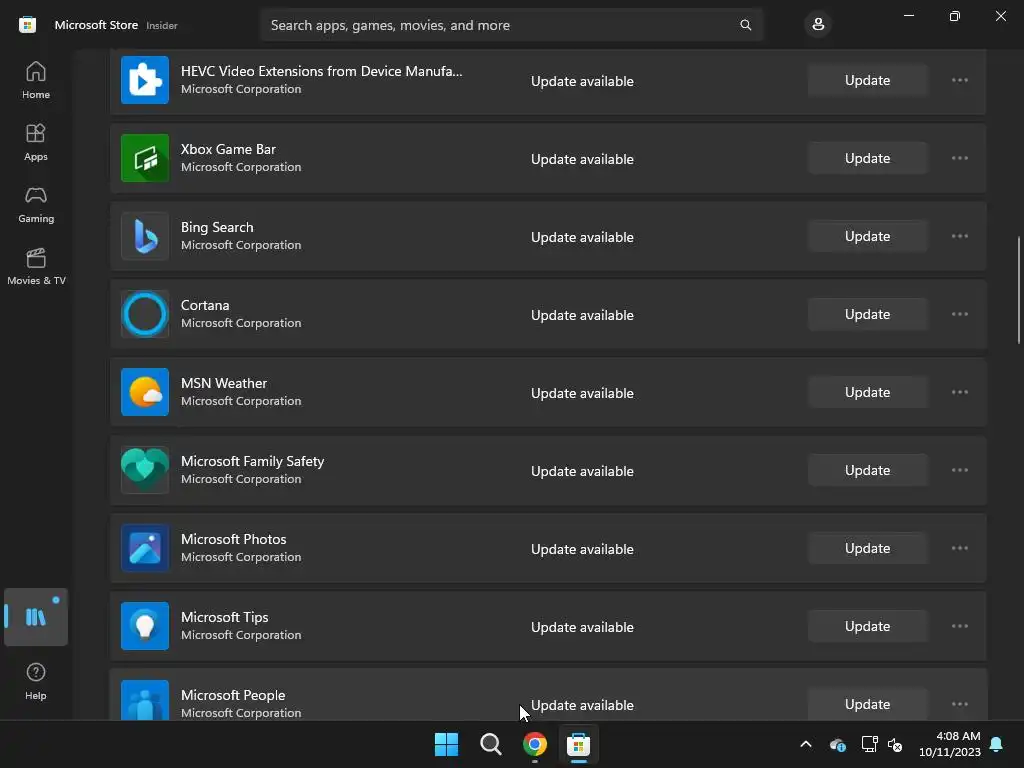Open Help in the sidebar
Screen dimensions: 1024x768
36,682
